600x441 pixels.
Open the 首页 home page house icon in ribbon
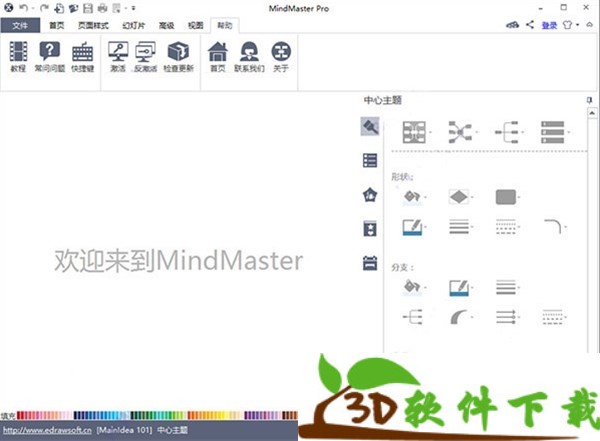[218, 56]
